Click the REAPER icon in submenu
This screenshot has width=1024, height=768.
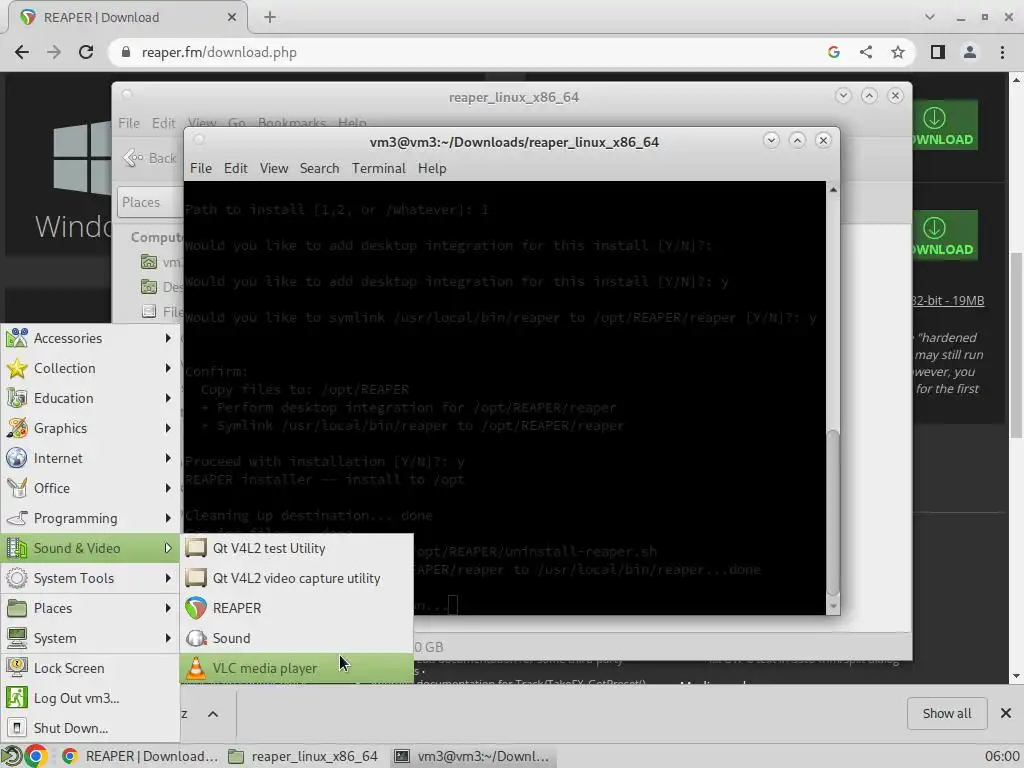click(x=195, y=608)
